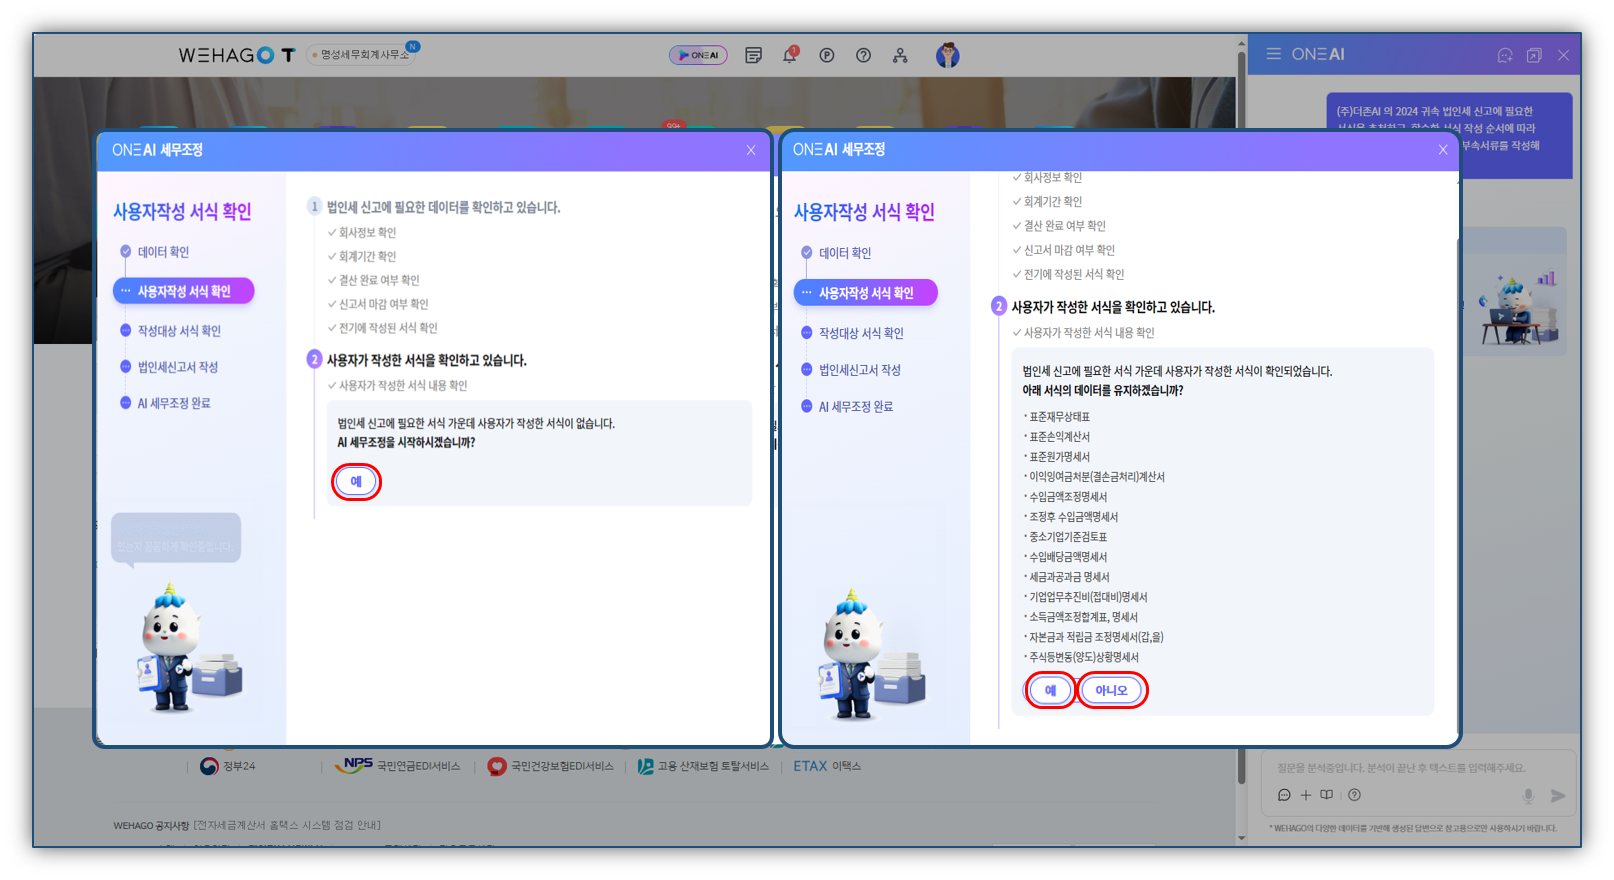Select 법인세신고서 작성 step in right dialog
Screen dimensions: 1614x880
859,370
